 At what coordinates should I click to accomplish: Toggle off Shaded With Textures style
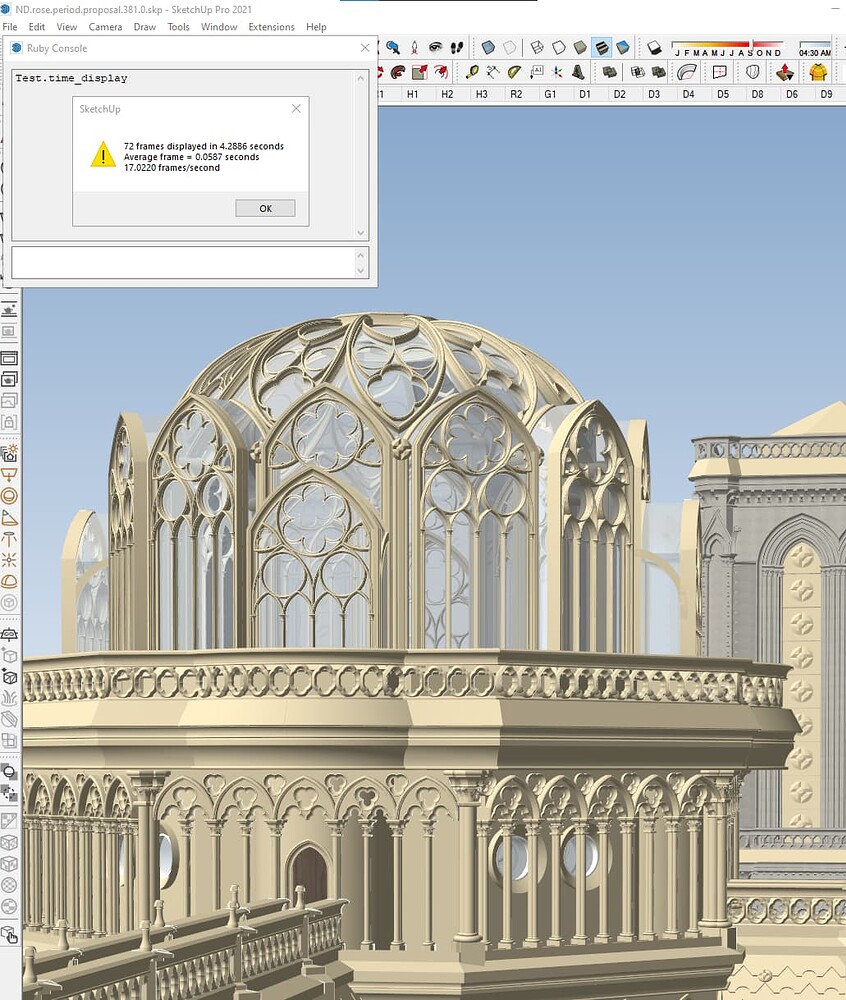[603, 47]
